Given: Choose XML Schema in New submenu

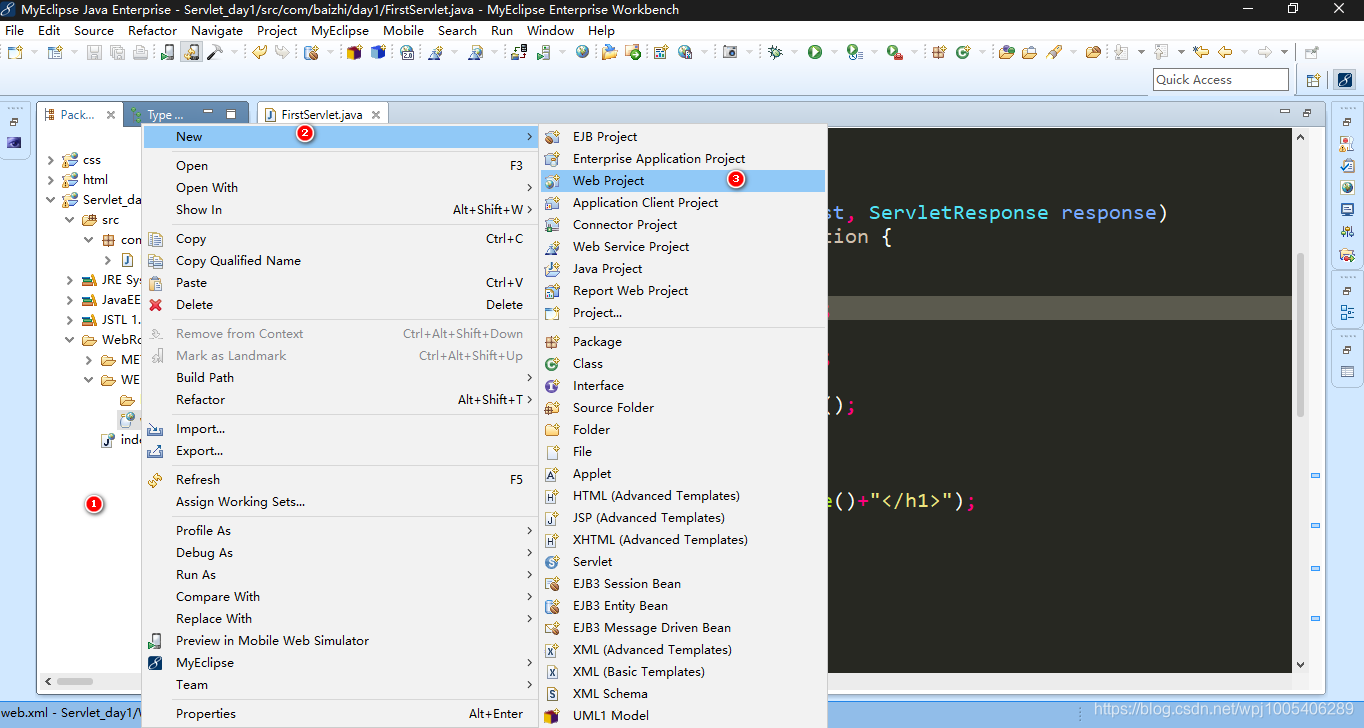Looking at the screenshot, I should (x=683, y=694).
